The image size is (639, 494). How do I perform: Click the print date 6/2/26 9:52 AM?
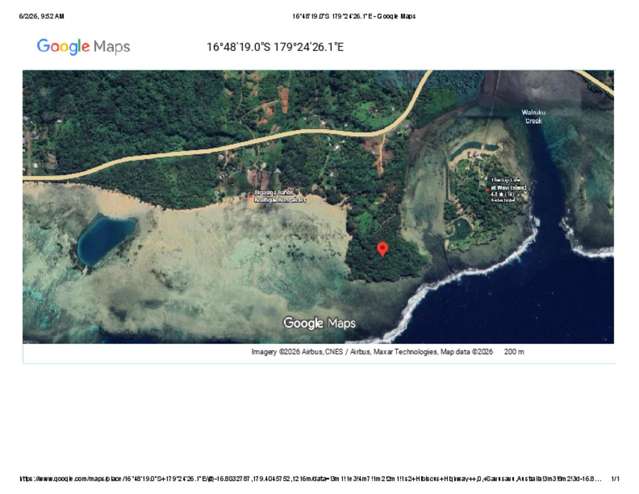click(x=42, y=16)
